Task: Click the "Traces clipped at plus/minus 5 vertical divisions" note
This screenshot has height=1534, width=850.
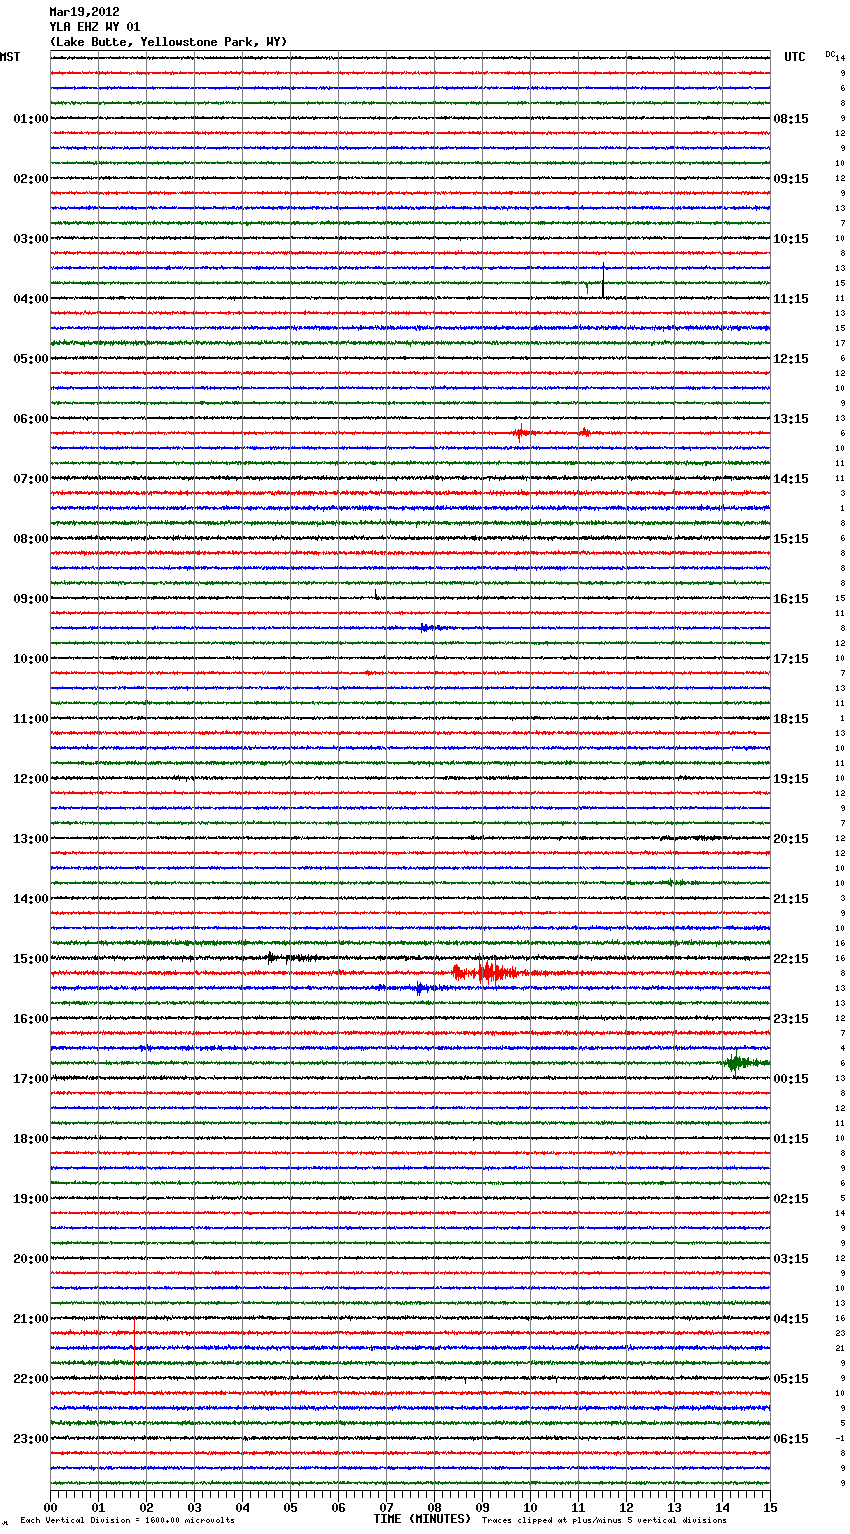Action: [604, 1520]
